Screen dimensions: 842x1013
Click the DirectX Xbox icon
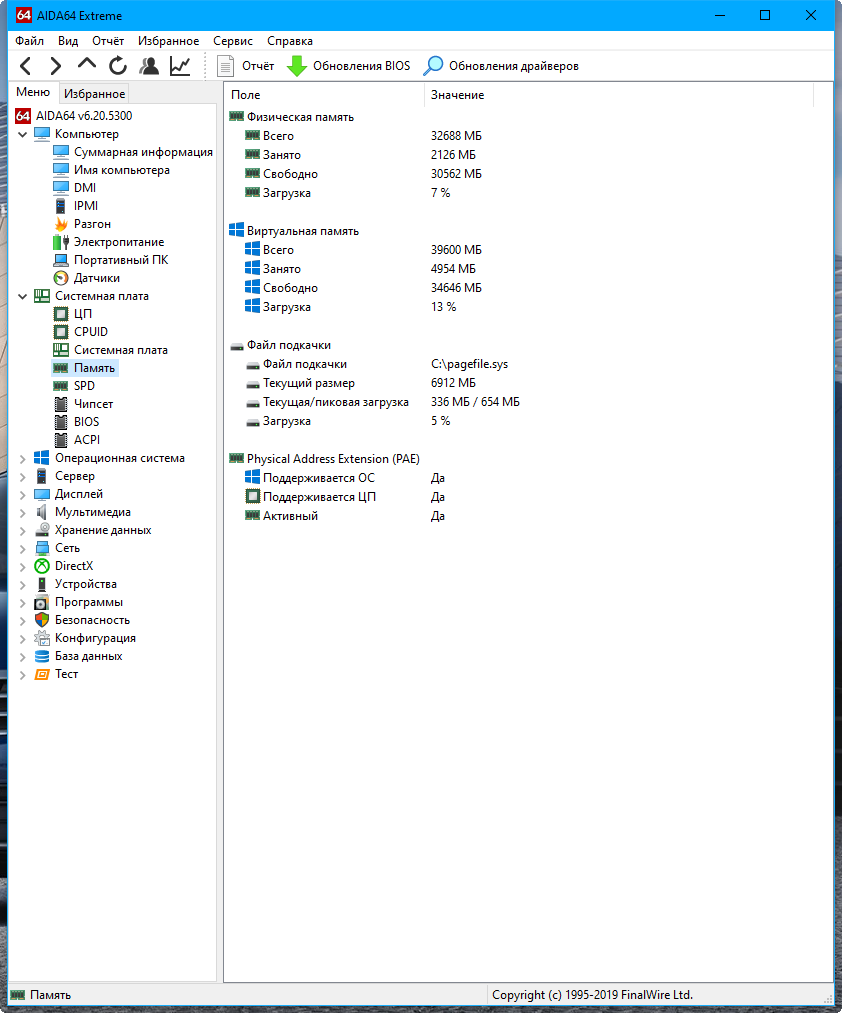pyautogui.click(x=41, y=567)
